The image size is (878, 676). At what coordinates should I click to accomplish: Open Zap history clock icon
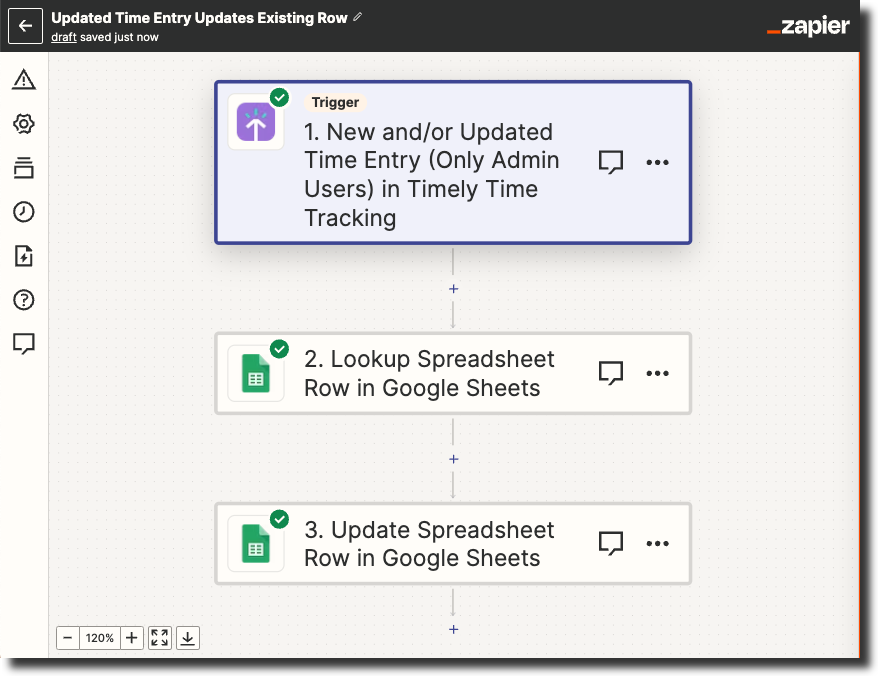point(24,212)
